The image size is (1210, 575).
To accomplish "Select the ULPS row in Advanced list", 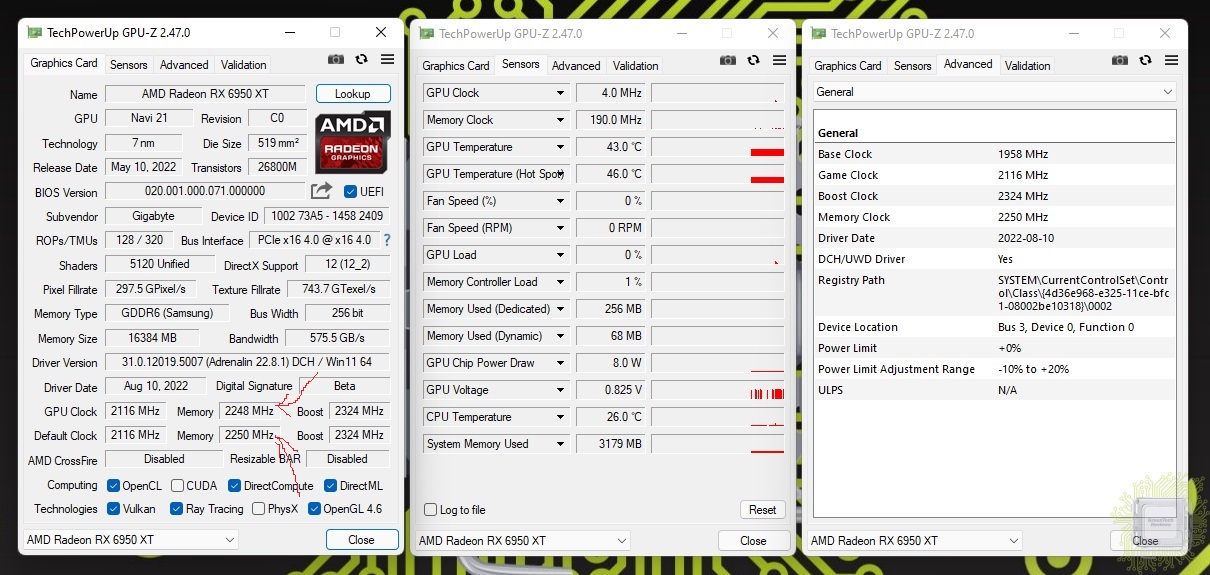I will coord(994,390).
